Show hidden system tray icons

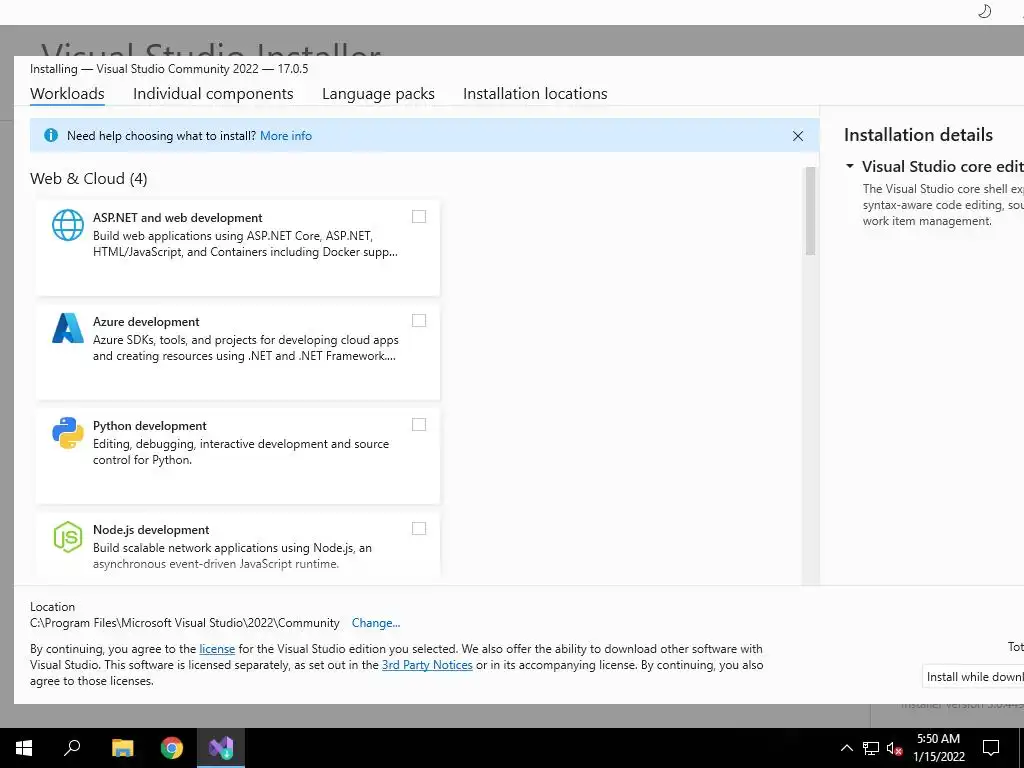846,748
